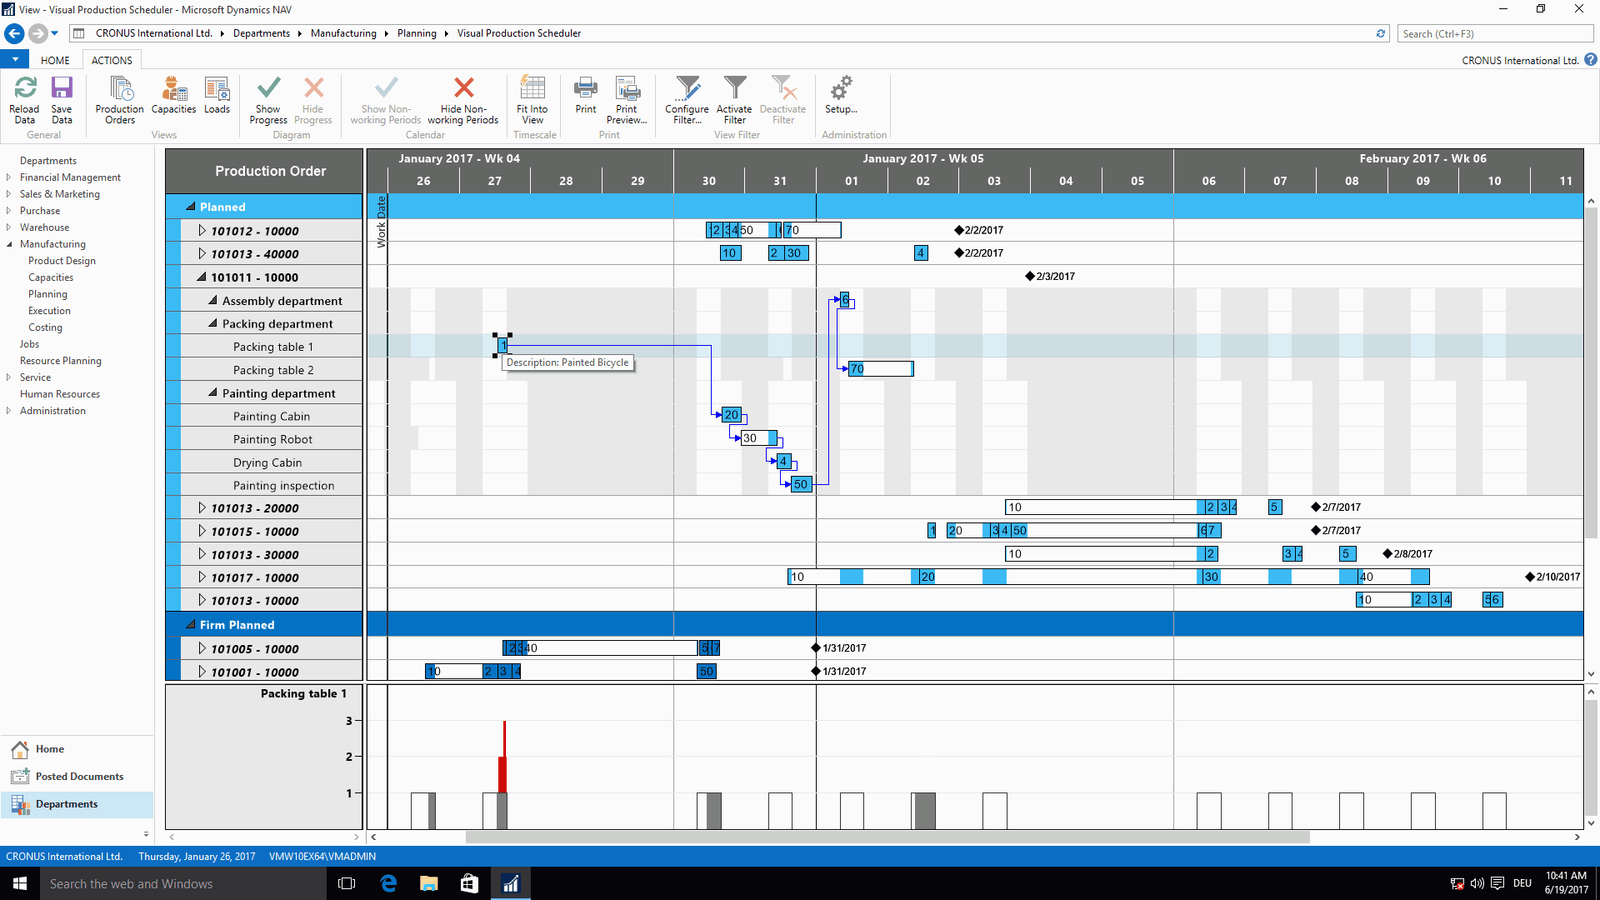Click the Fit Into View icon

click(532, 89)
